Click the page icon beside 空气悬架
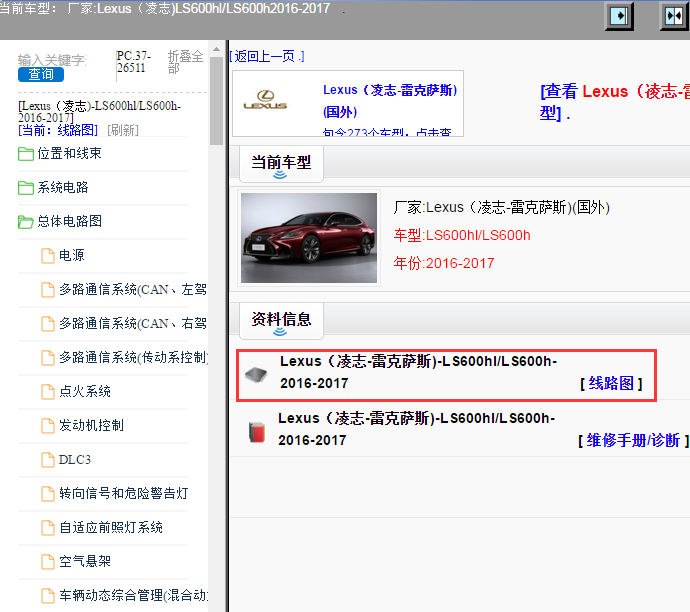This screenshot has width=690, height=612. [48, 562]
